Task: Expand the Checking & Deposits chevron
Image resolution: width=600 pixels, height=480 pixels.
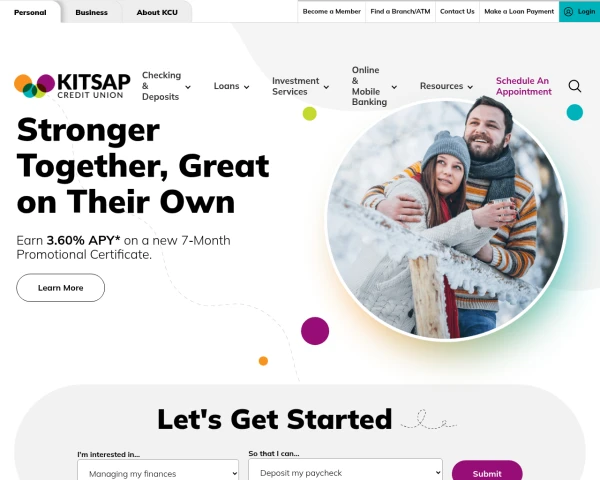Action: tap(188, 87)
